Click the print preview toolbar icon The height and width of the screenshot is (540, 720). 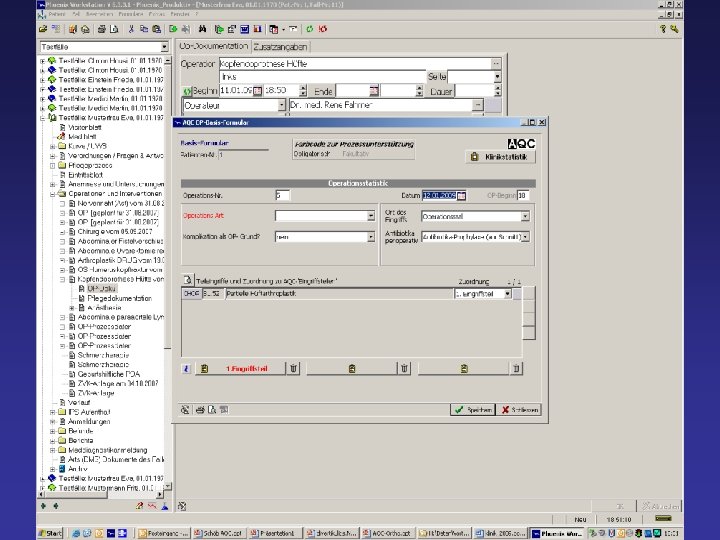click(x=114, y=29)
